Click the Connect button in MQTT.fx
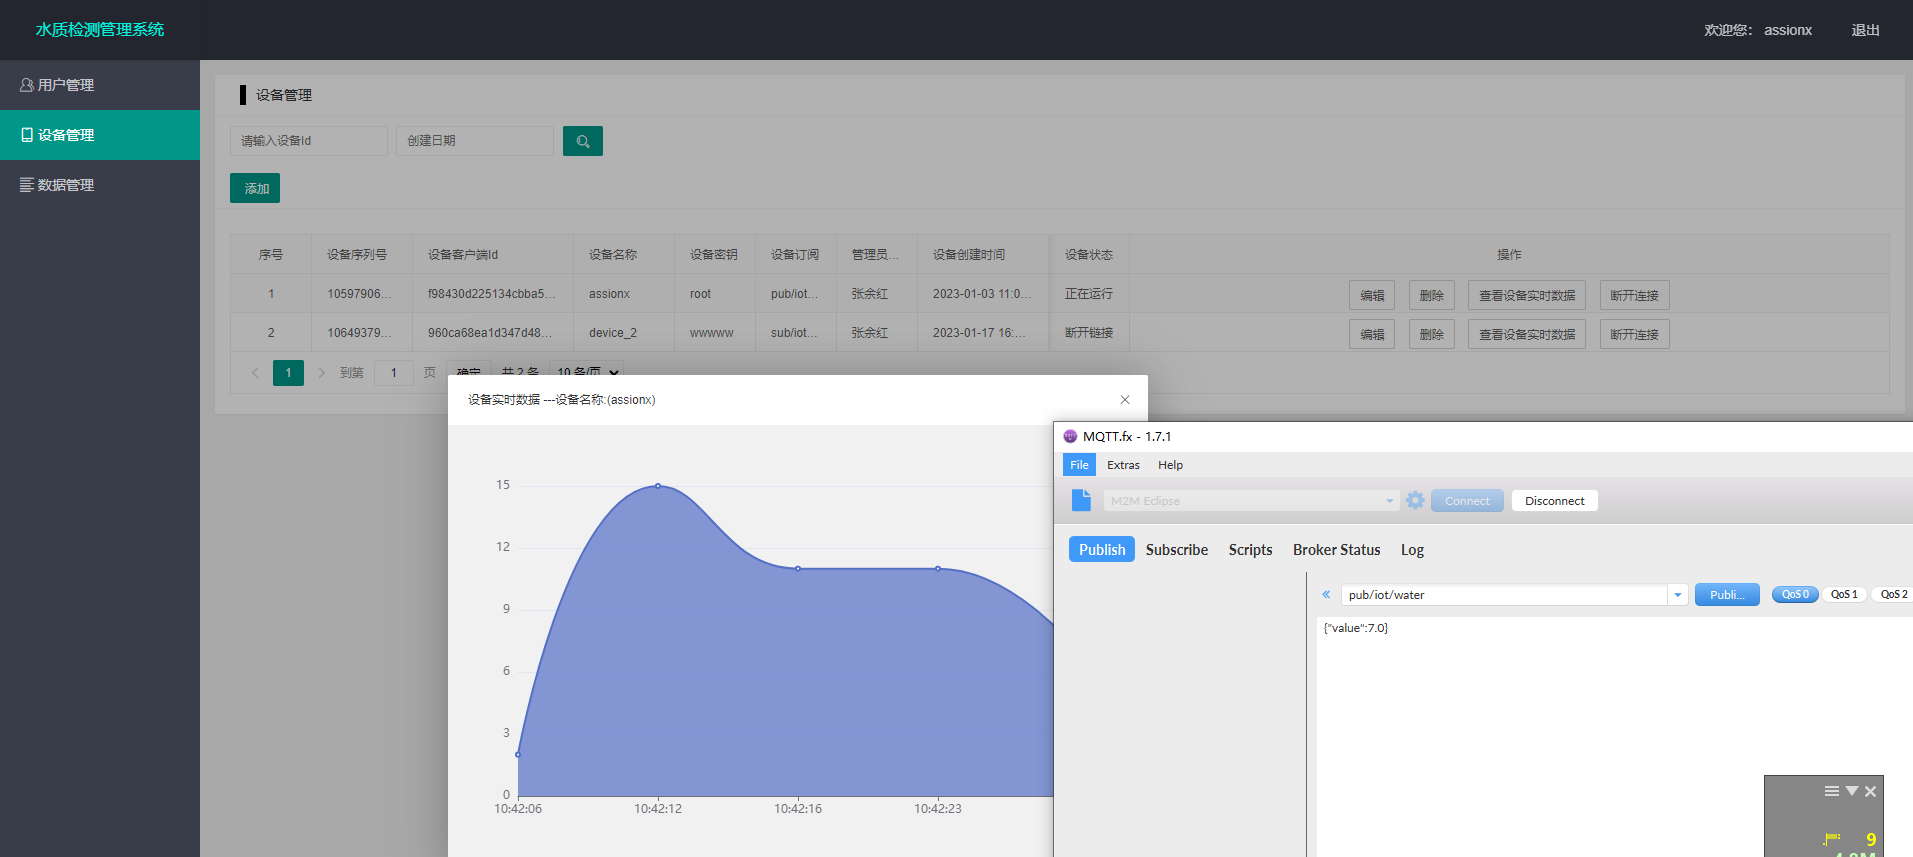This screenshot has height=857, width=1913. tap(1467, 501)
